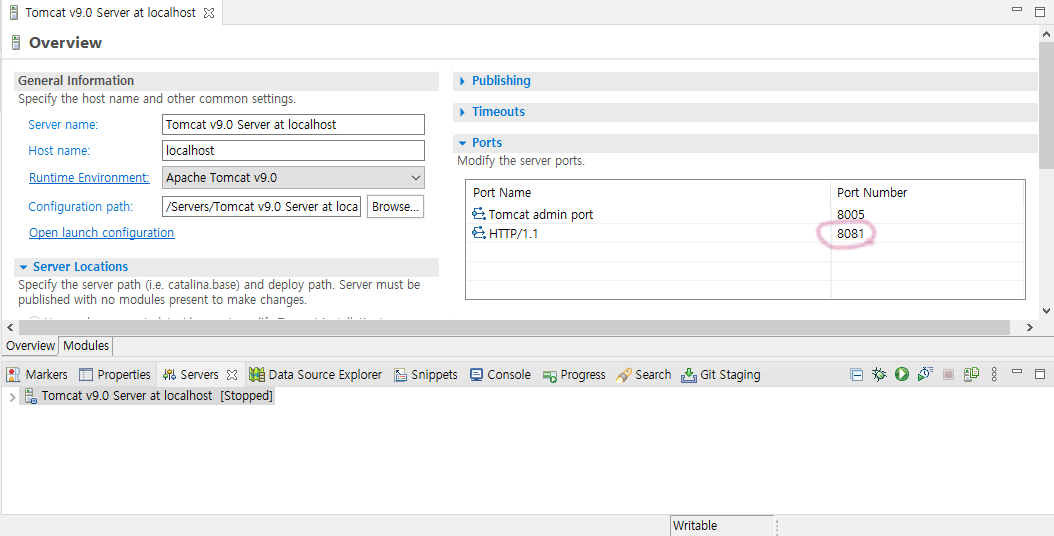Click the Server name text field
This screenshot has height=536, width=1054.
(293, 124)
